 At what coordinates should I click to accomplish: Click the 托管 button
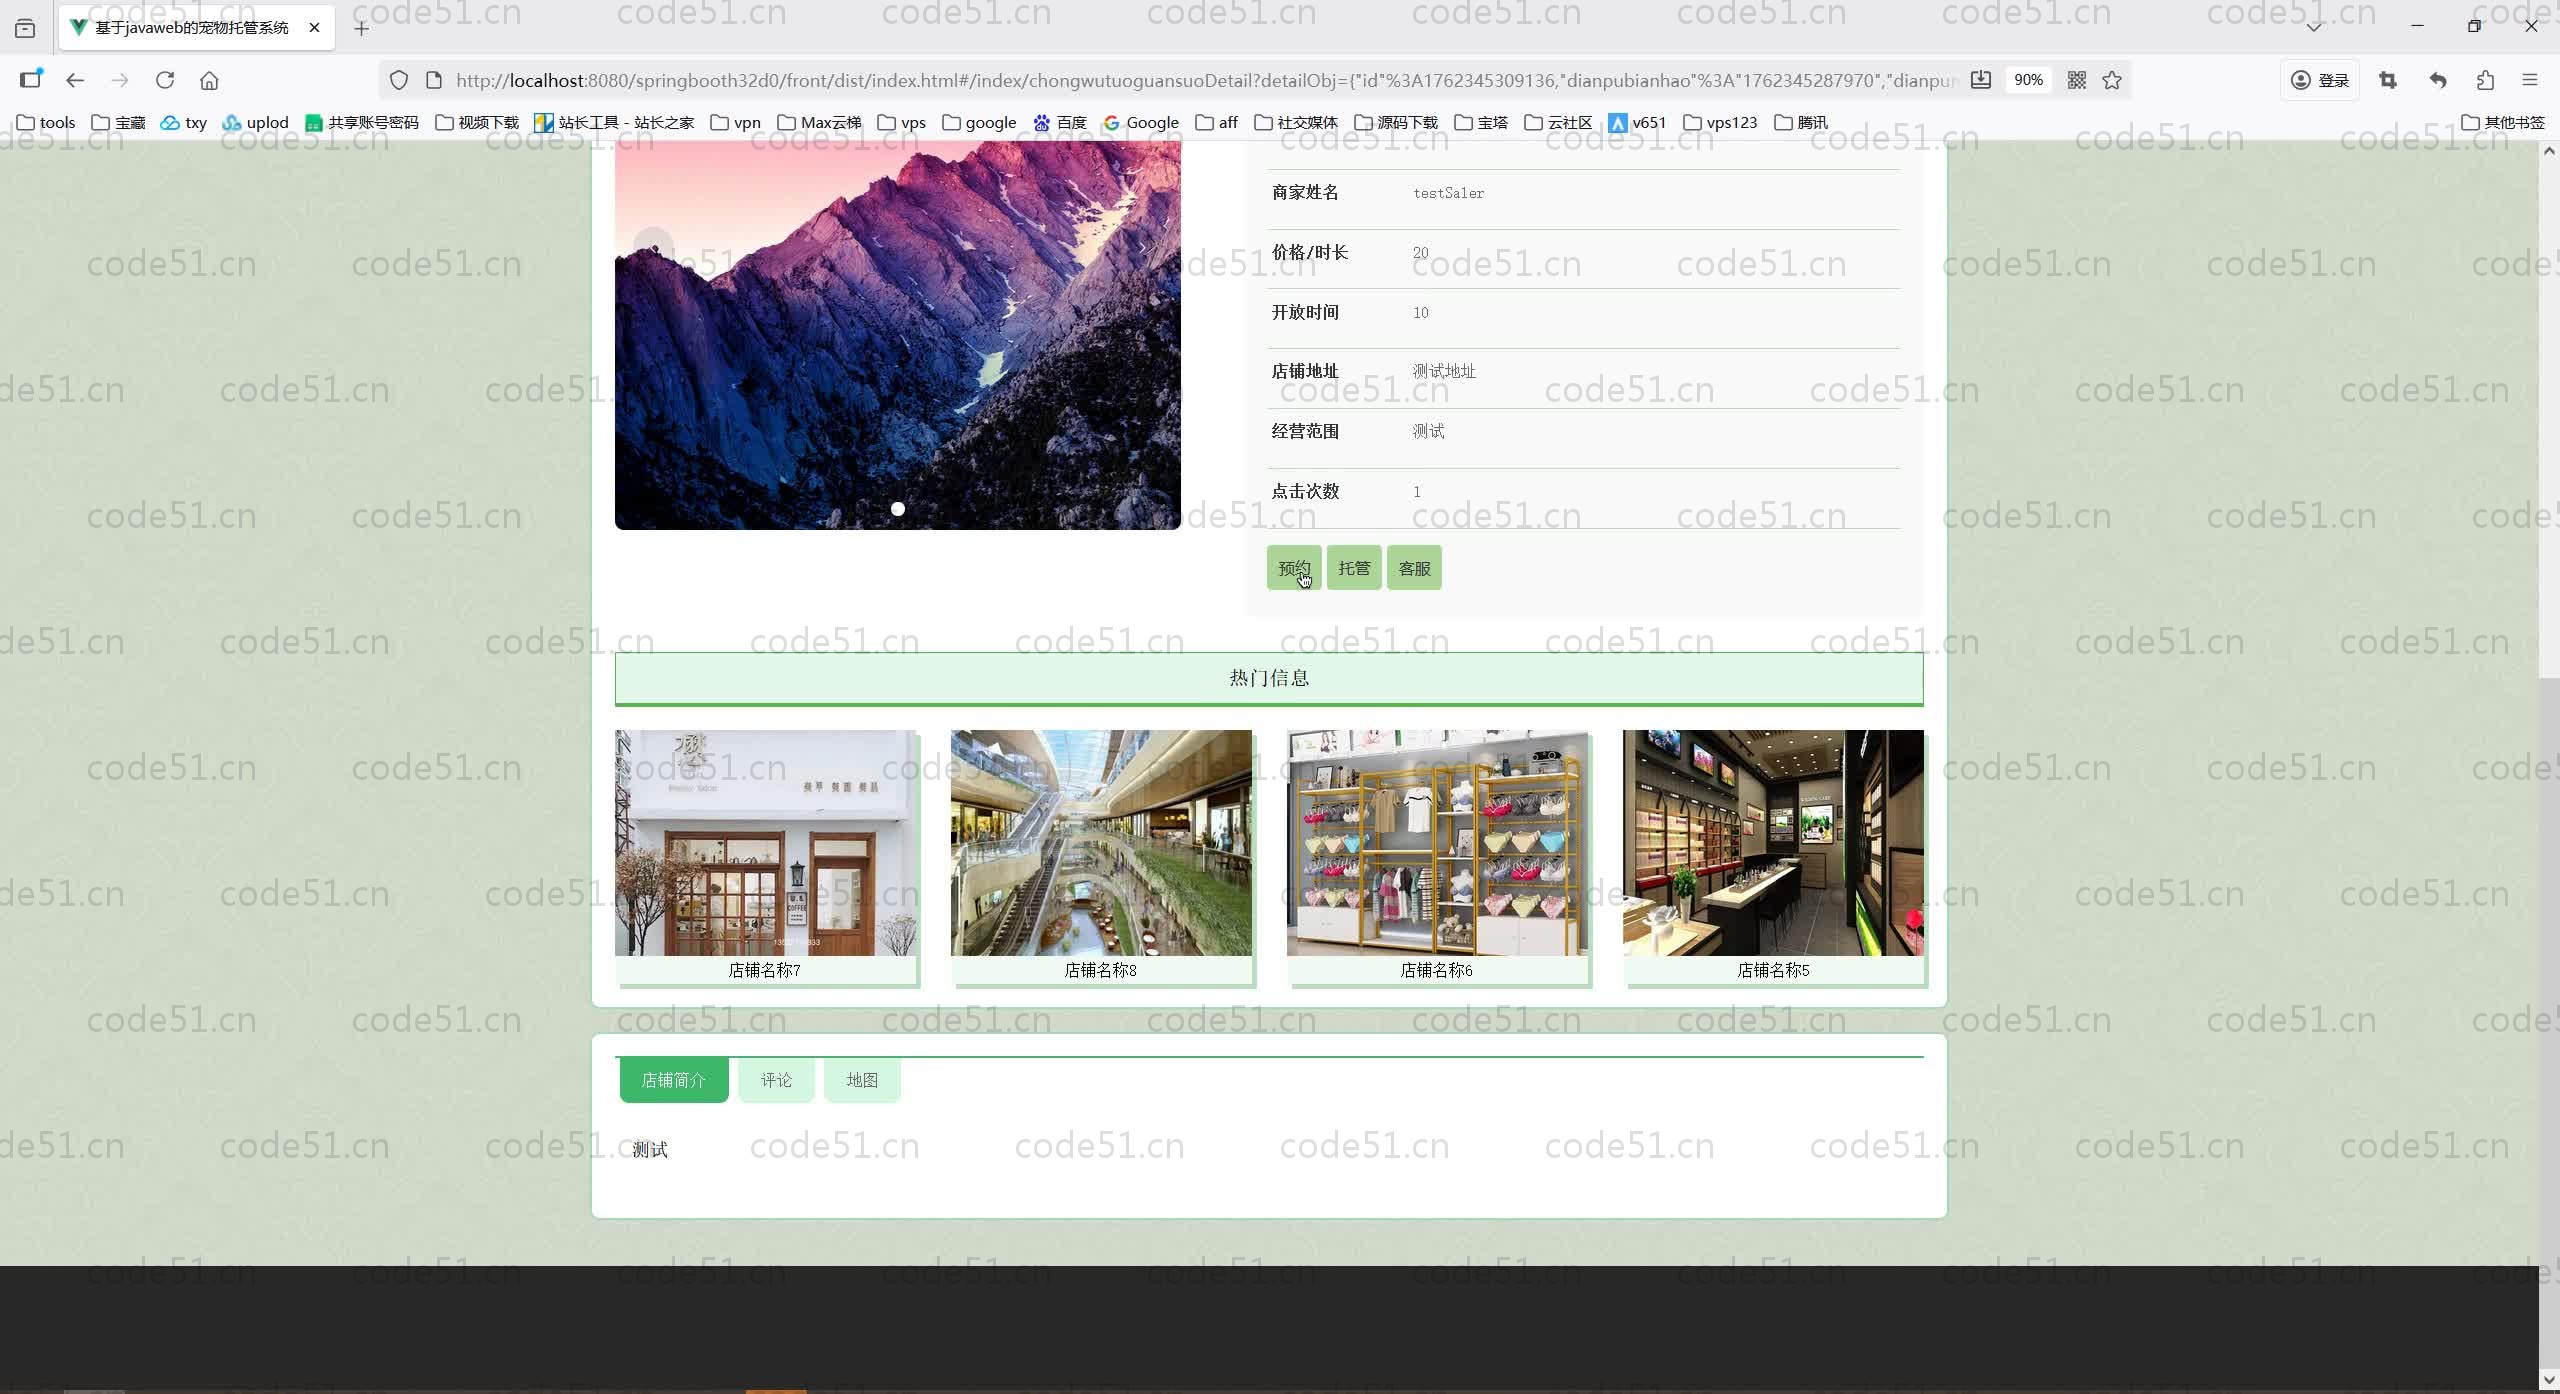[1354, 568]
